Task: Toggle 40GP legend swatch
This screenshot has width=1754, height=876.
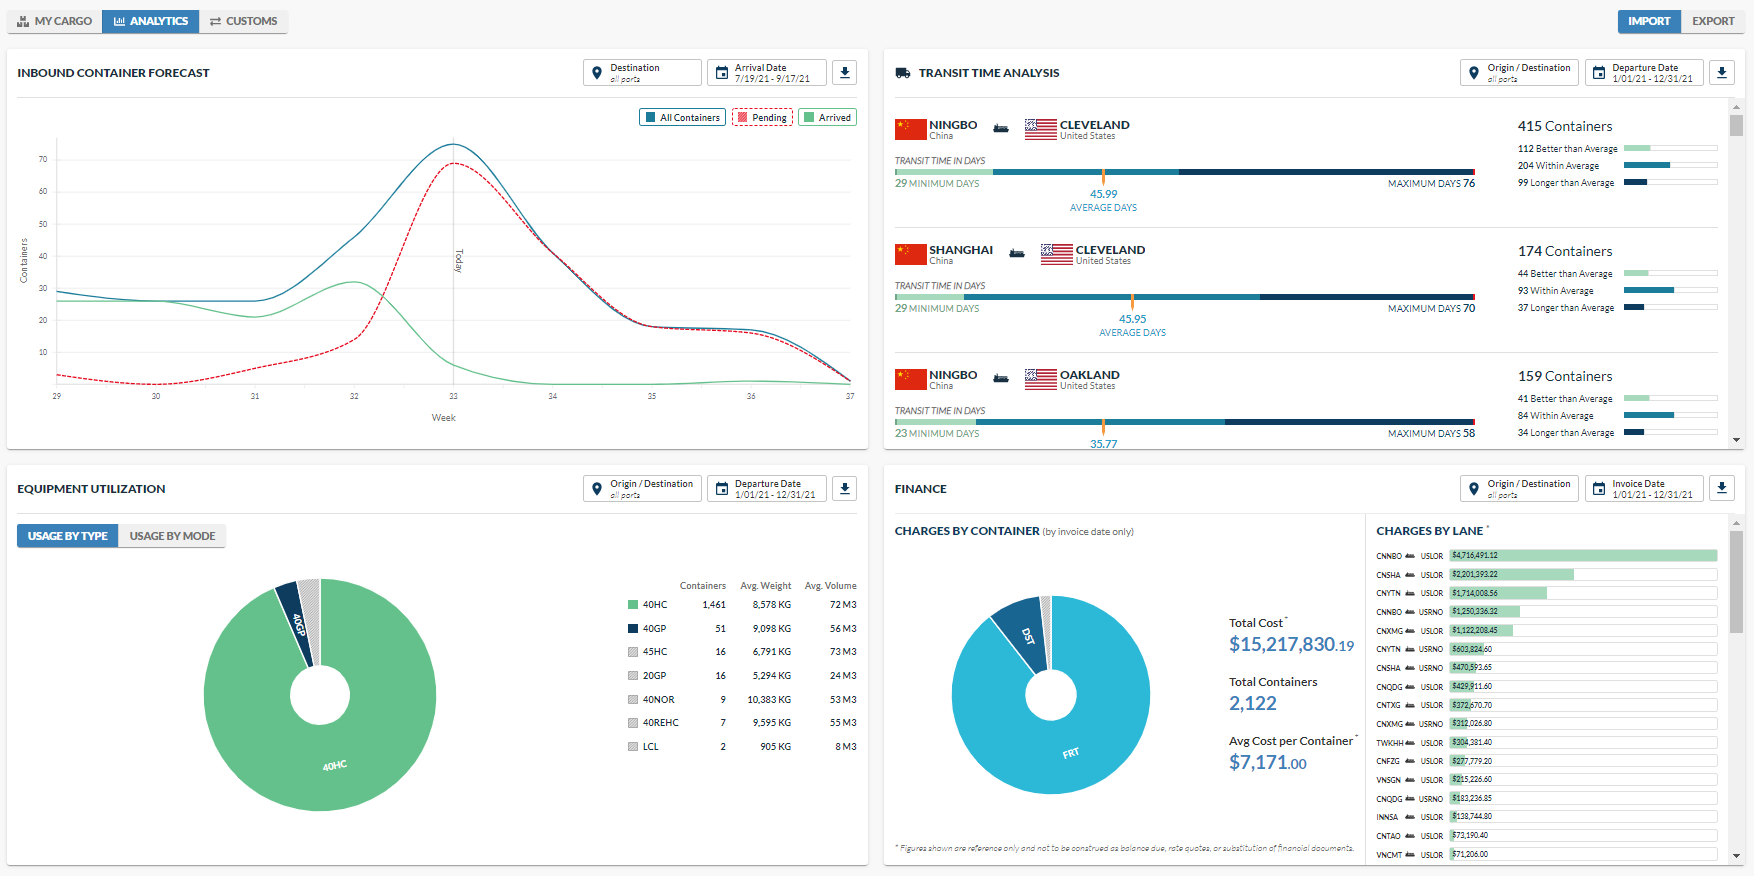Action: 633,629
